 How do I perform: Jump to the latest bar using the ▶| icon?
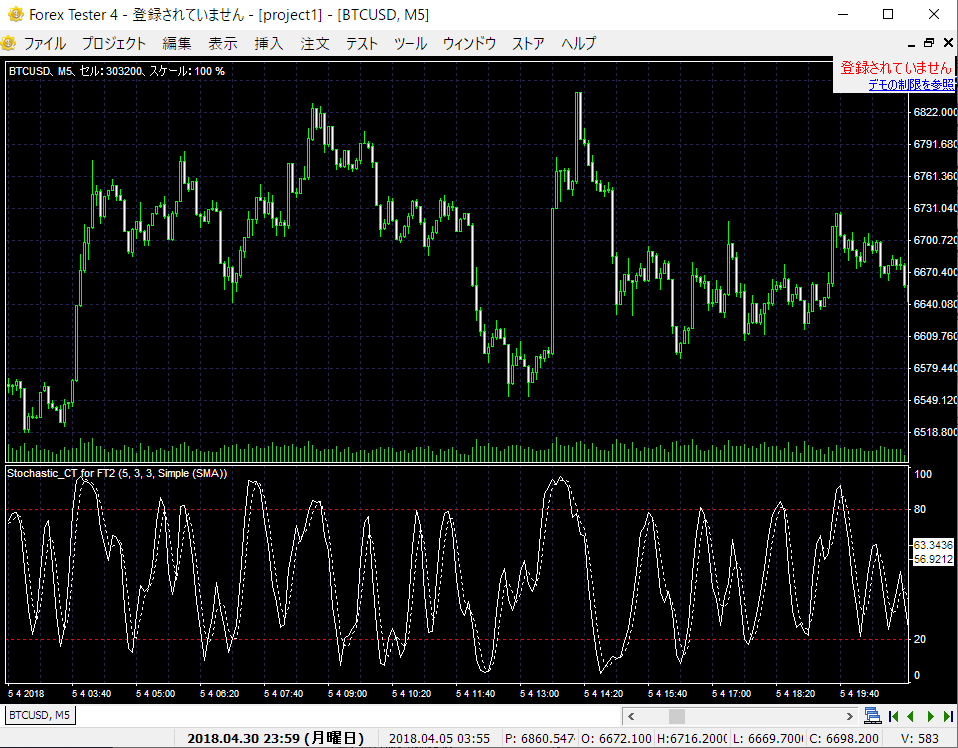click(947, 716)
